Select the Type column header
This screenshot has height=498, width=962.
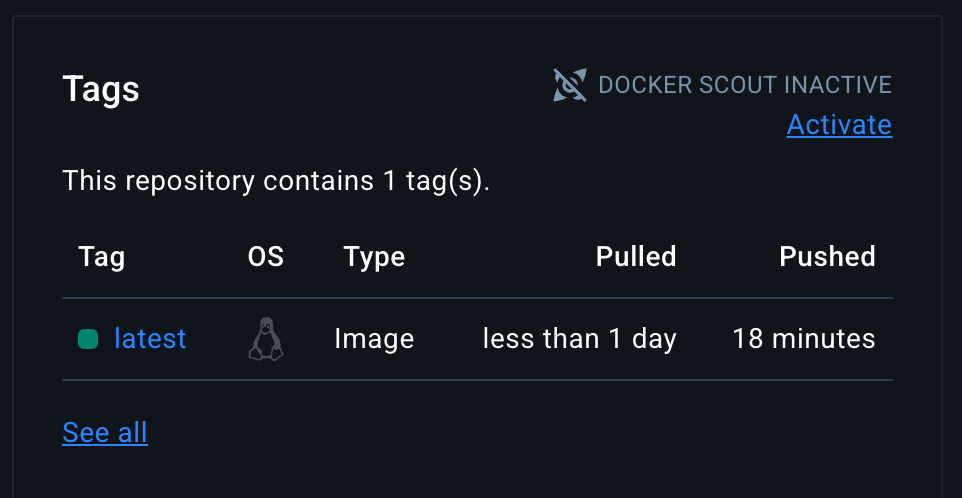click(374, 257)
